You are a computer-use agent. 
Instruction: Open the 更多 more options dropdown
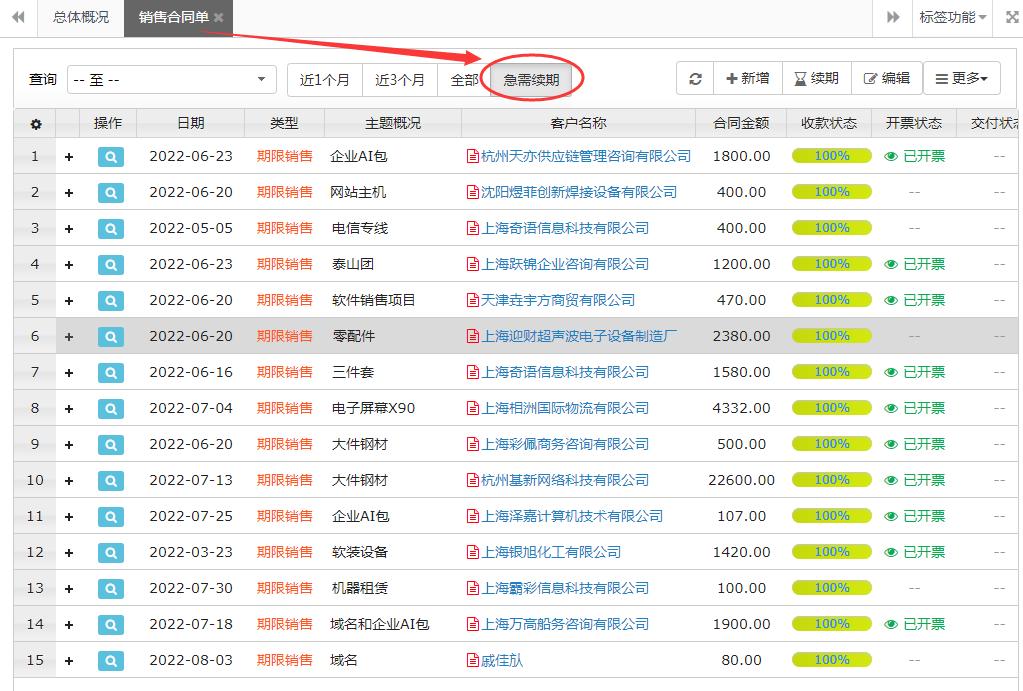click(x=961, y=78)
